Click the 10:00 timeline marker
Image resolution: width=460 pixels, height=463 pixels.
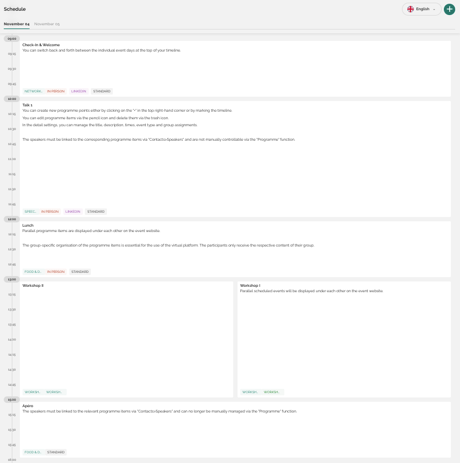tap(12, 99)
